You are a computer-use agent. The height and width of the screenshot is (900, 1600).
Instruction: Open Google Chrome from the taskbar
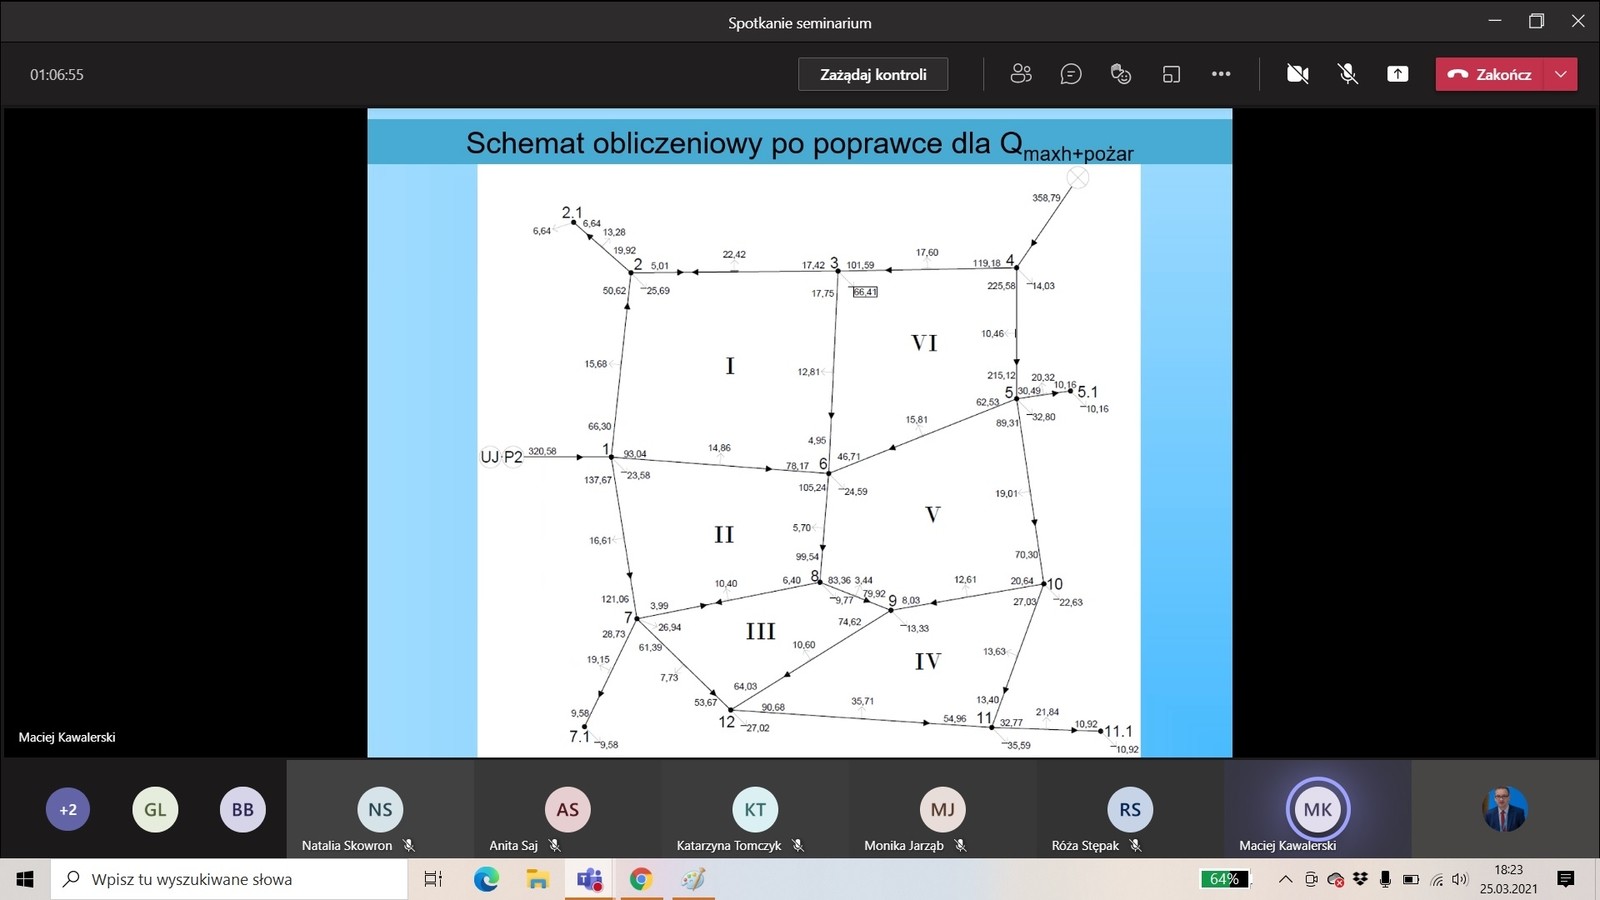point(641,879)
